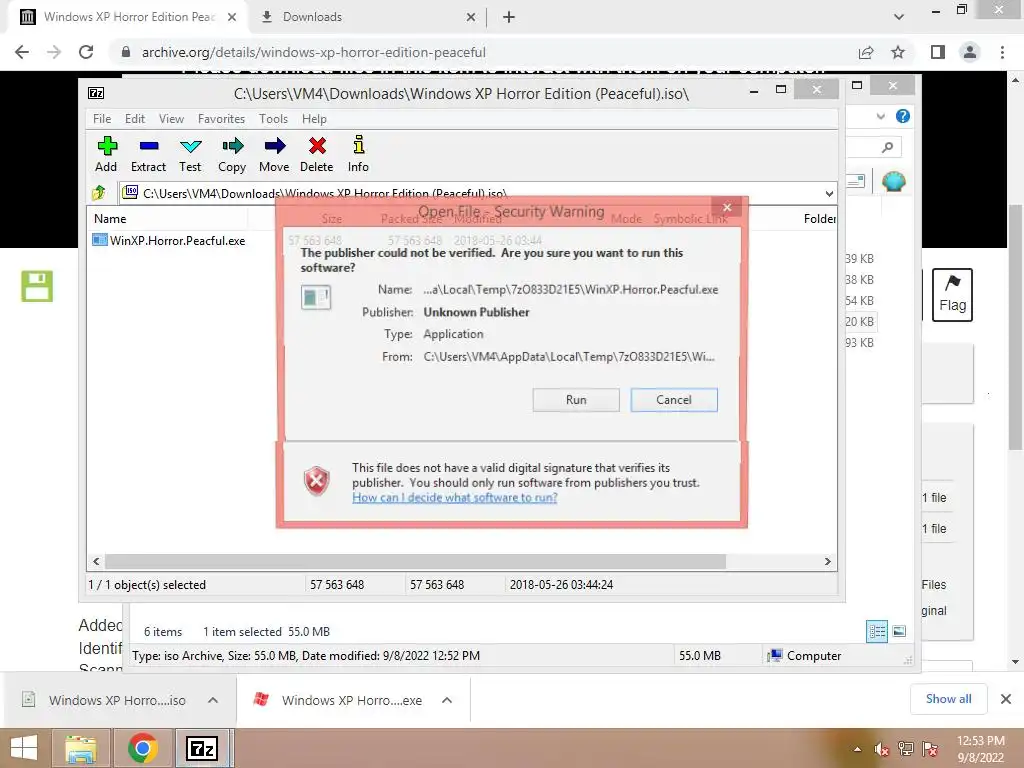Image resolution: width=1024 pixels, height=768 pixels.
Task: Click the Computer status bar entry
Action: (x=805, y=656)
